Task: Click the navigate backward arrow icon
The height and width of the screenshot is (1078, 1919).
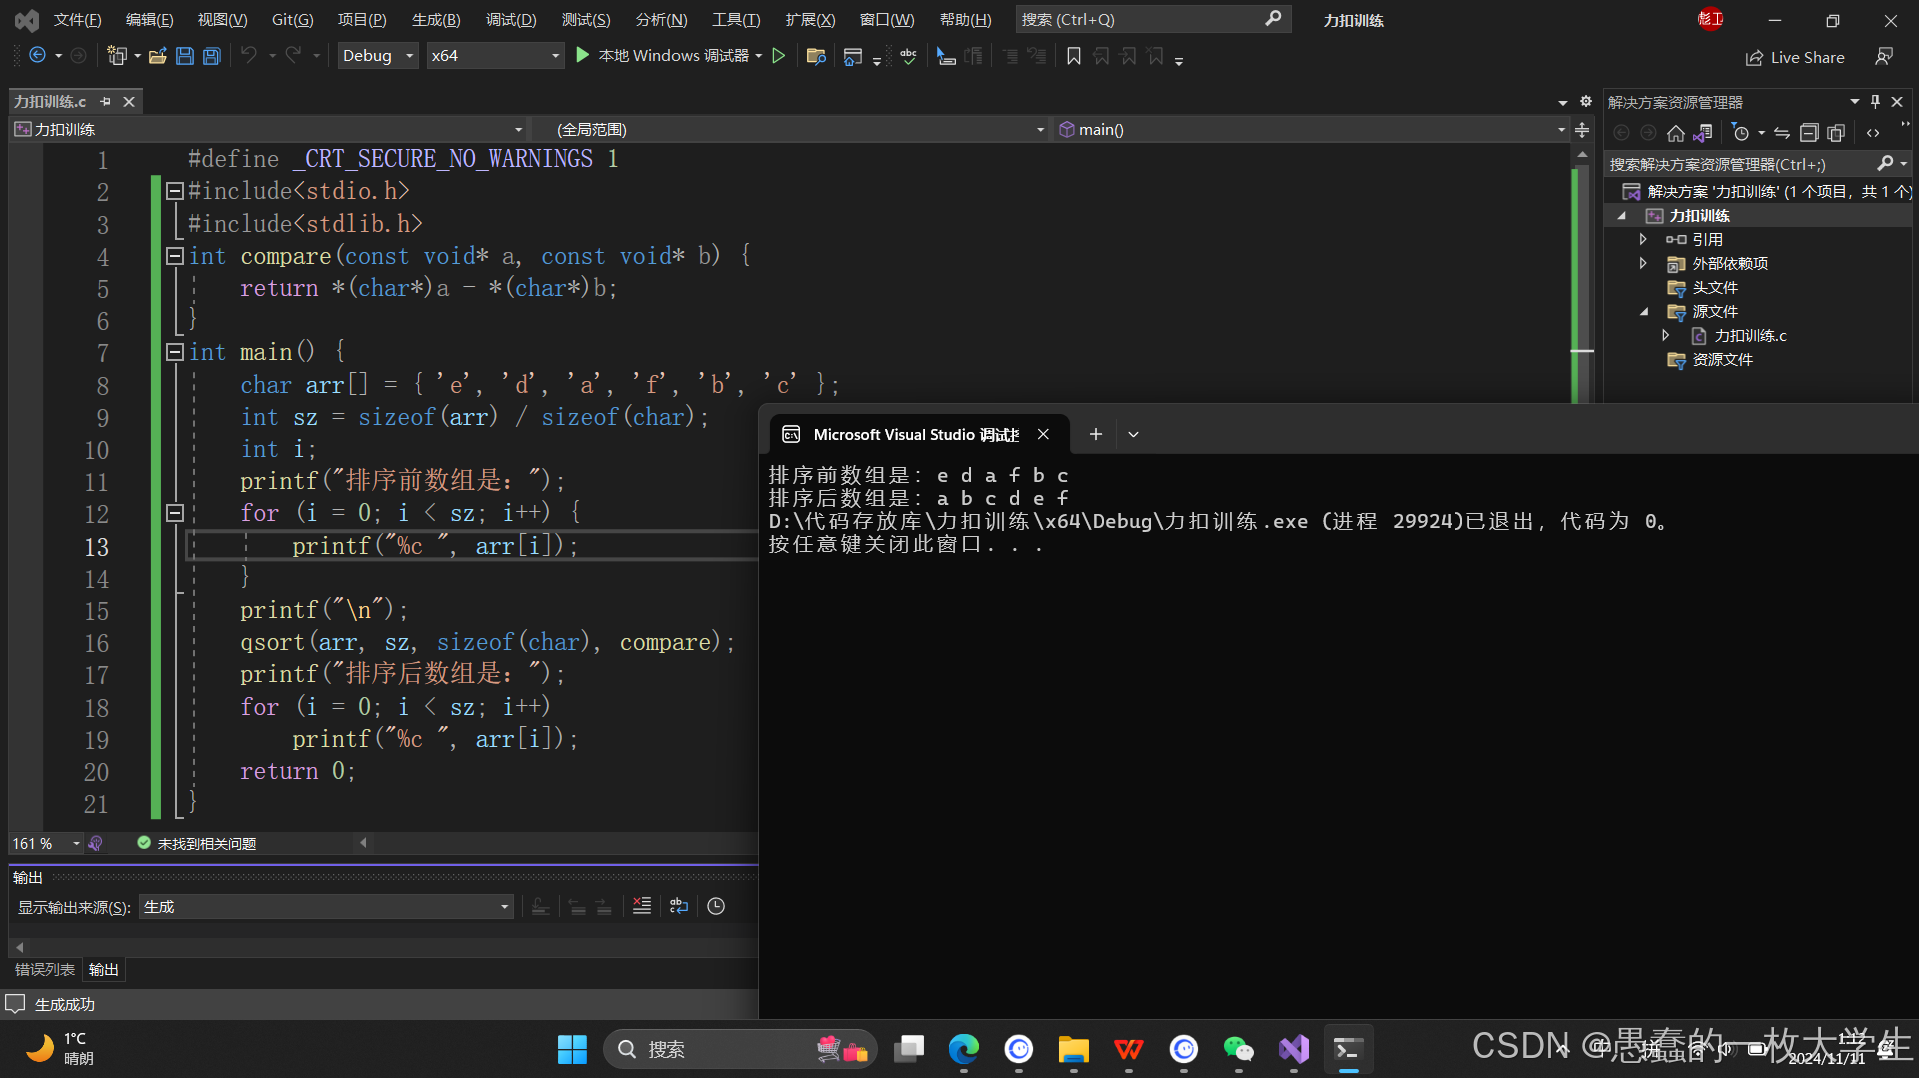Action: pyautogui.click(x=37, y=56)
